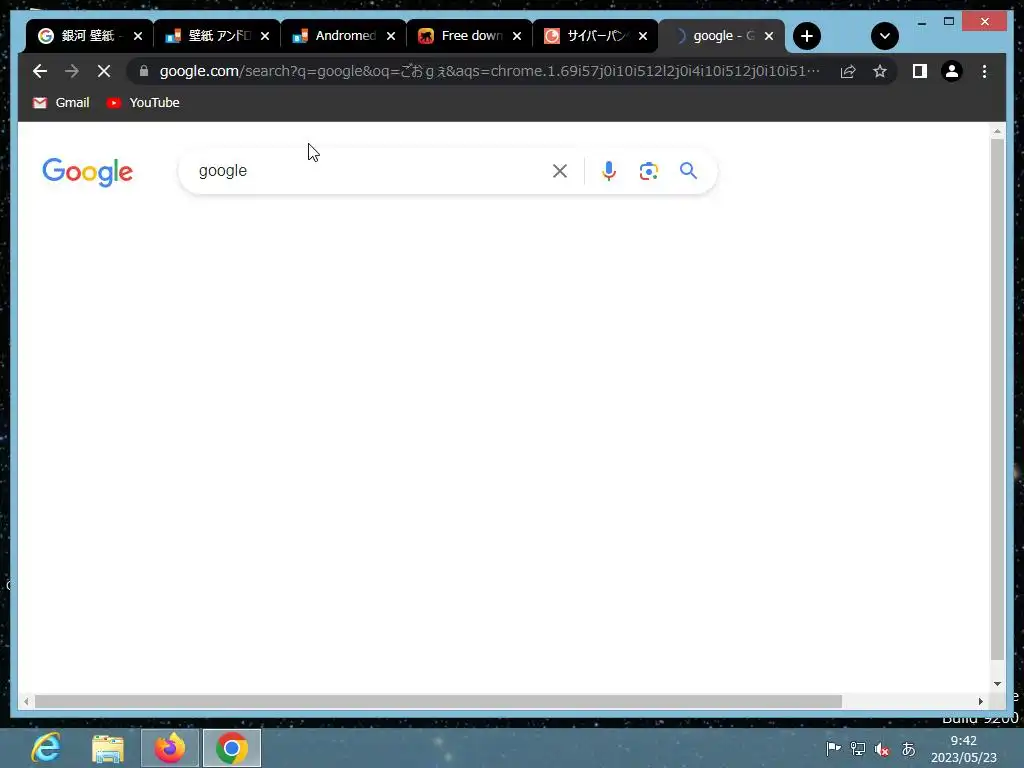Image resolution: width=1024 pixels, height=768 pixels.
Task: Open Action Center flag icon
Action: click(833, 749)
